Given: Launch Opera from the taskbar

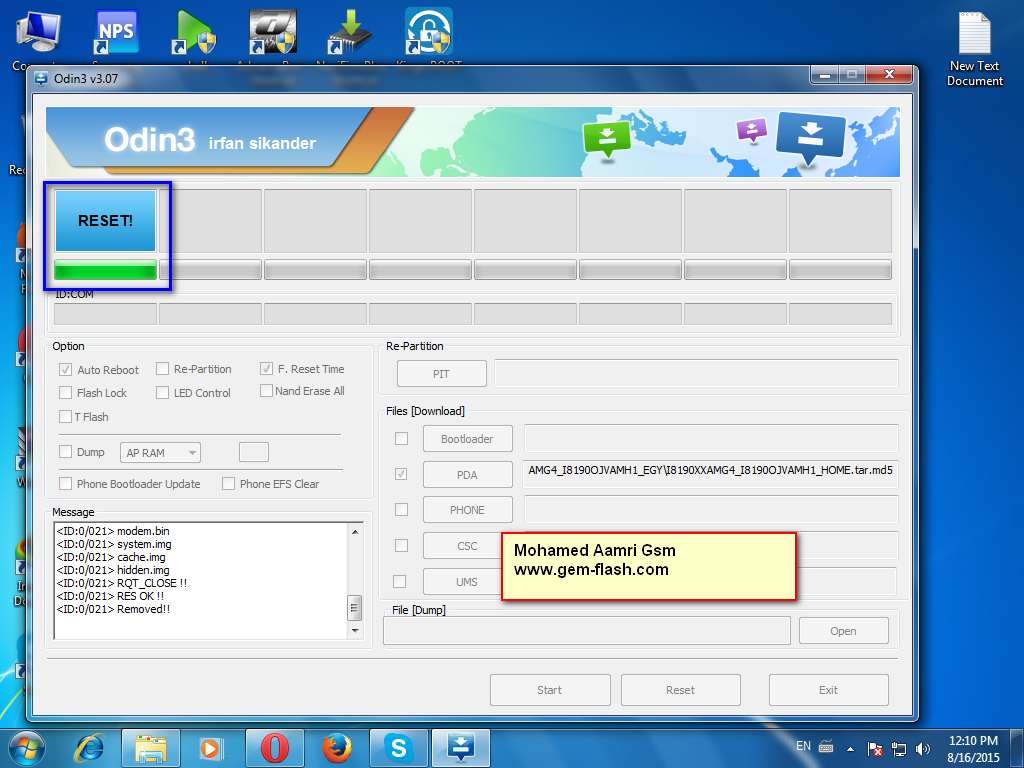Looking at the screenshot, I should pos(274,748).
